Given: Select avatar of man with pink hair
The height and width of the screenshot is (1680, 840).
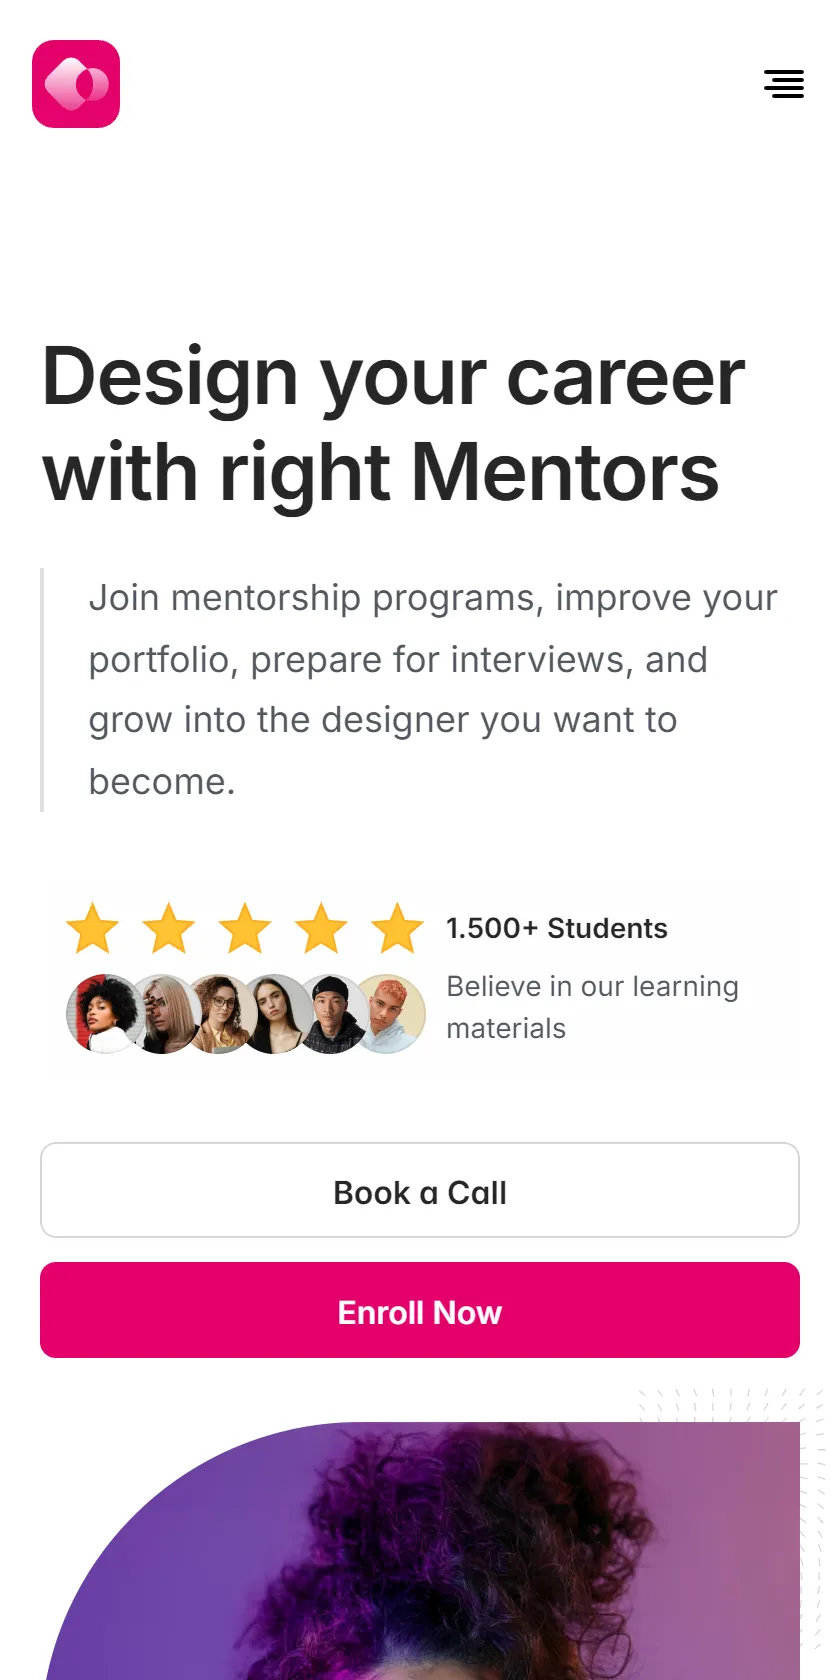Looking at the screenshot, I should pos(390,1014).
